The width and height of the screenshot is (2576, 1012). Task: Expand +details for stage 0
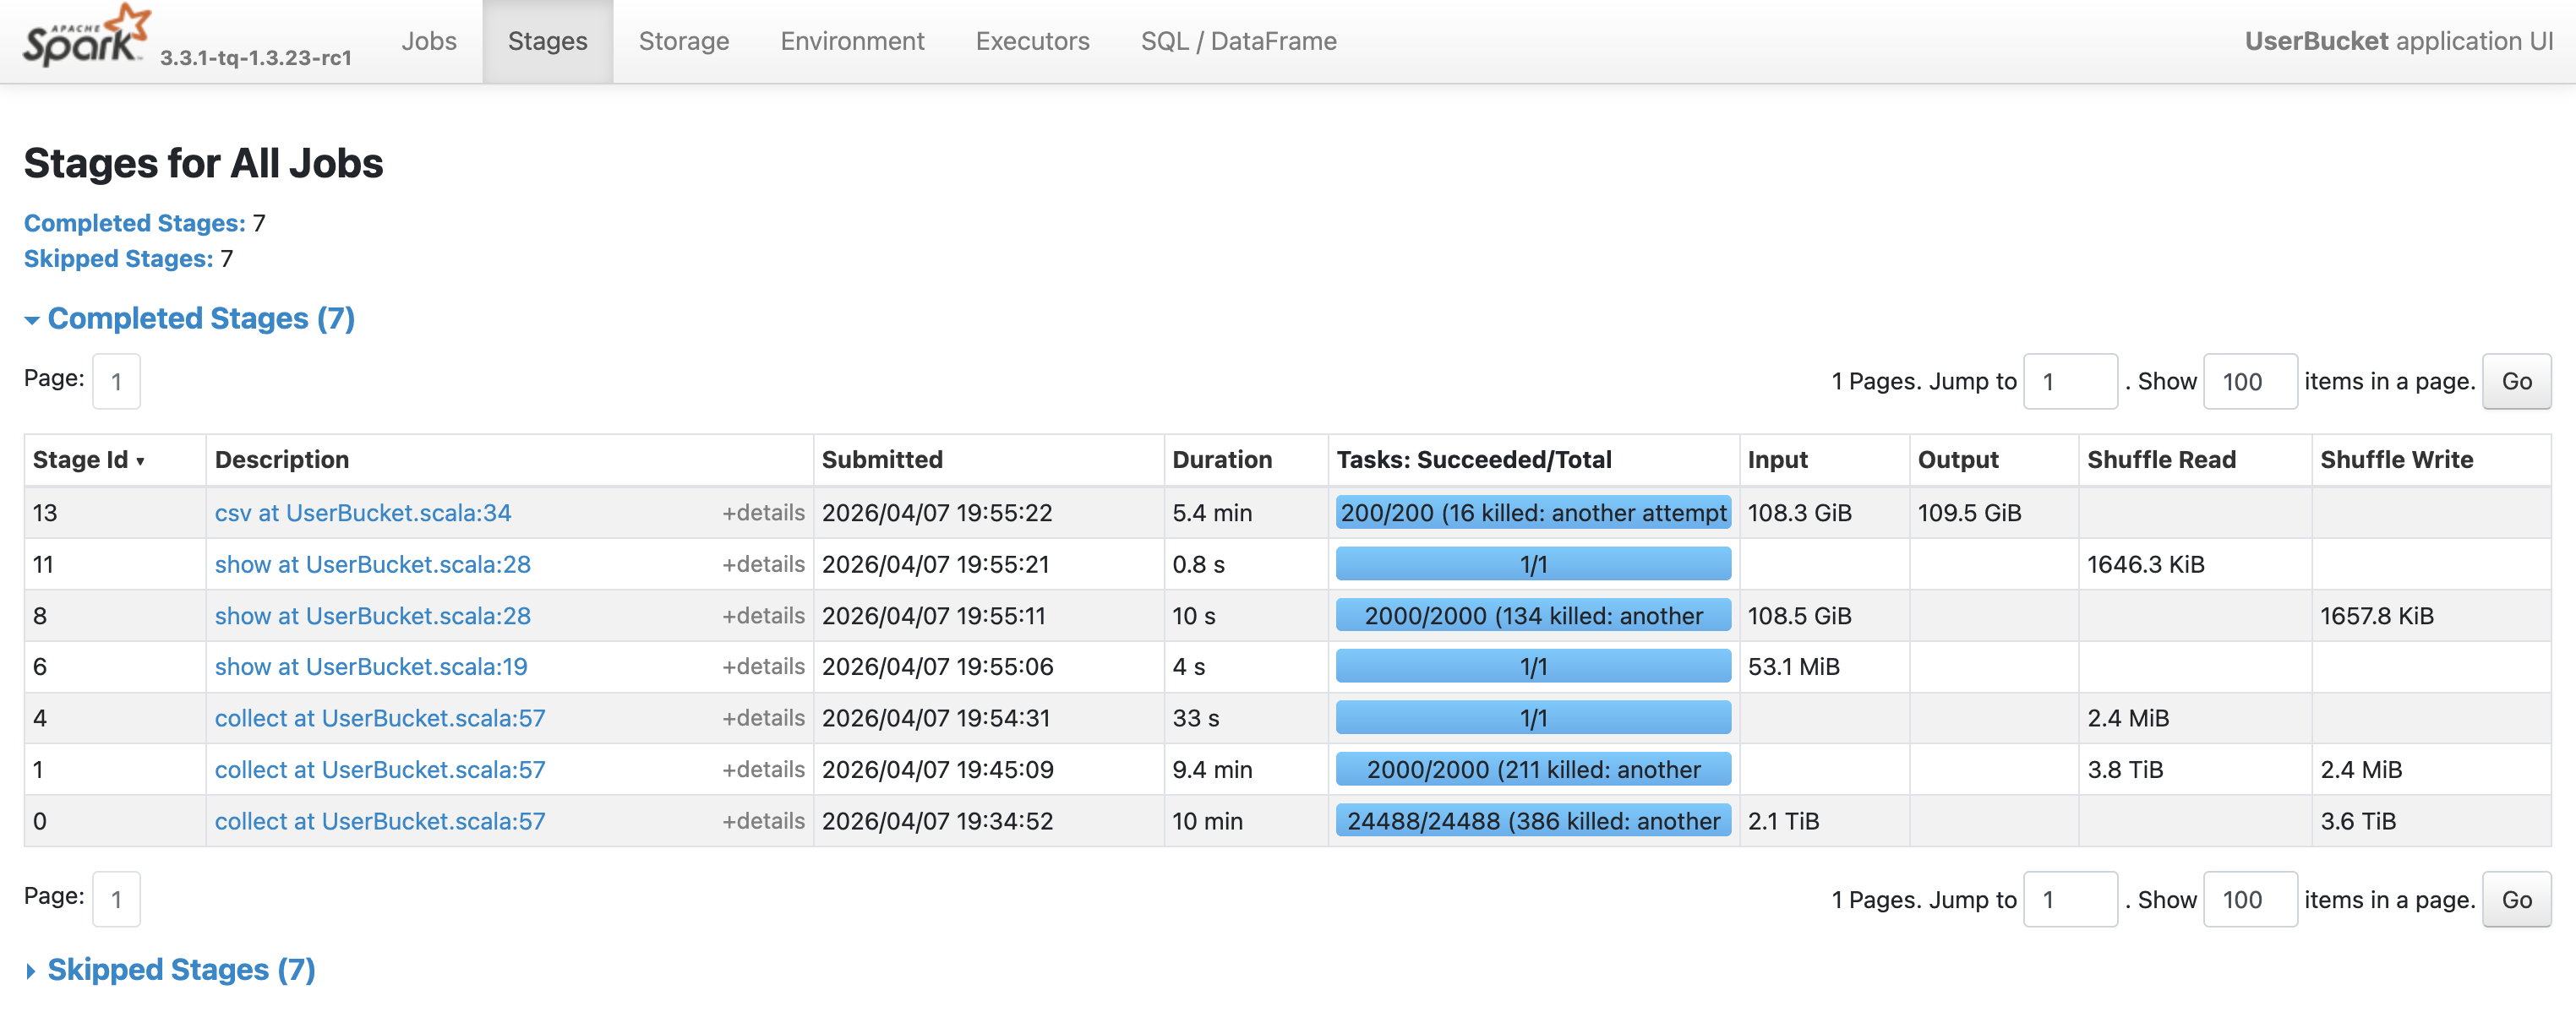coord(763,821)
